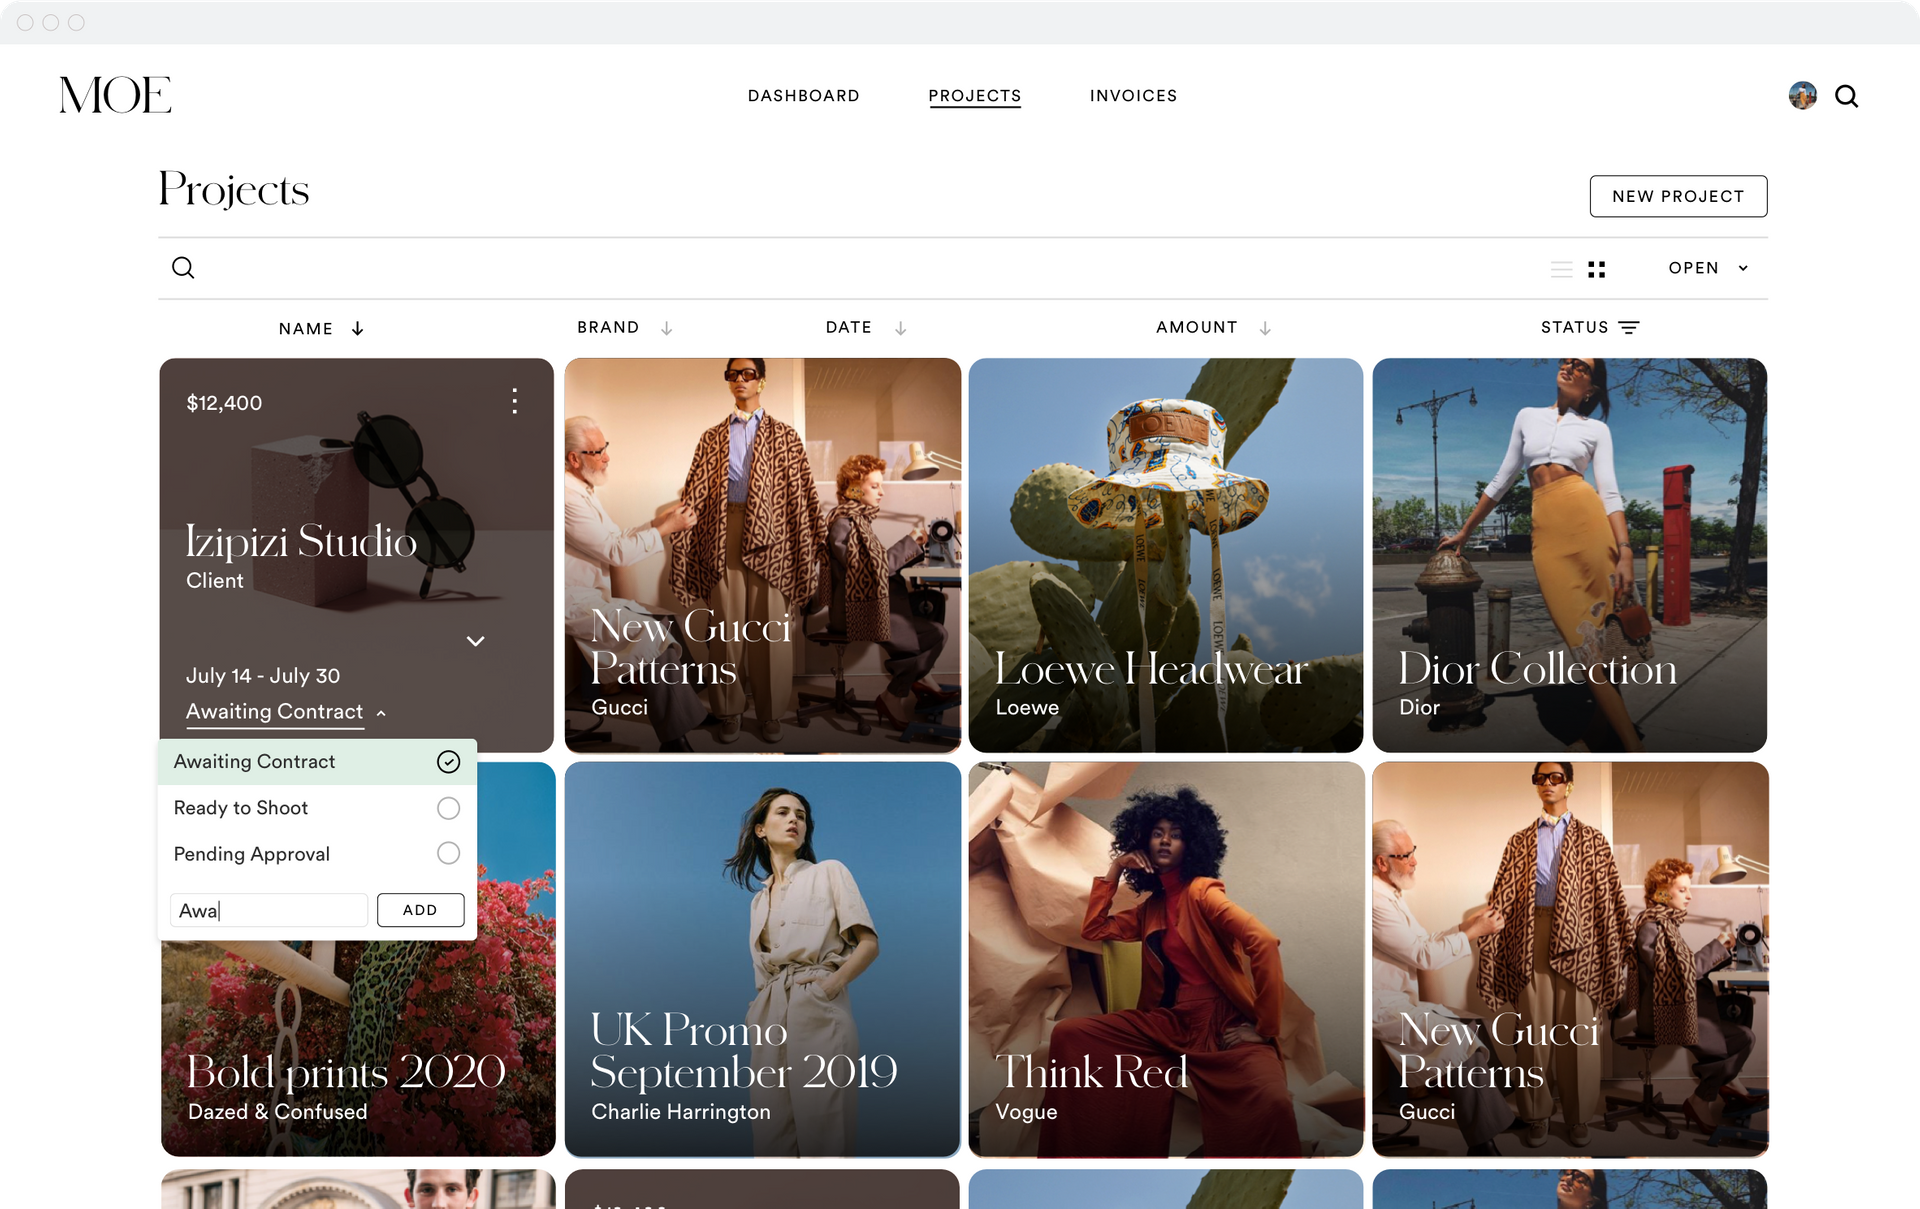
Task: Toggle the Awaiting Contract checked option
Action: [x=448, y=762]
